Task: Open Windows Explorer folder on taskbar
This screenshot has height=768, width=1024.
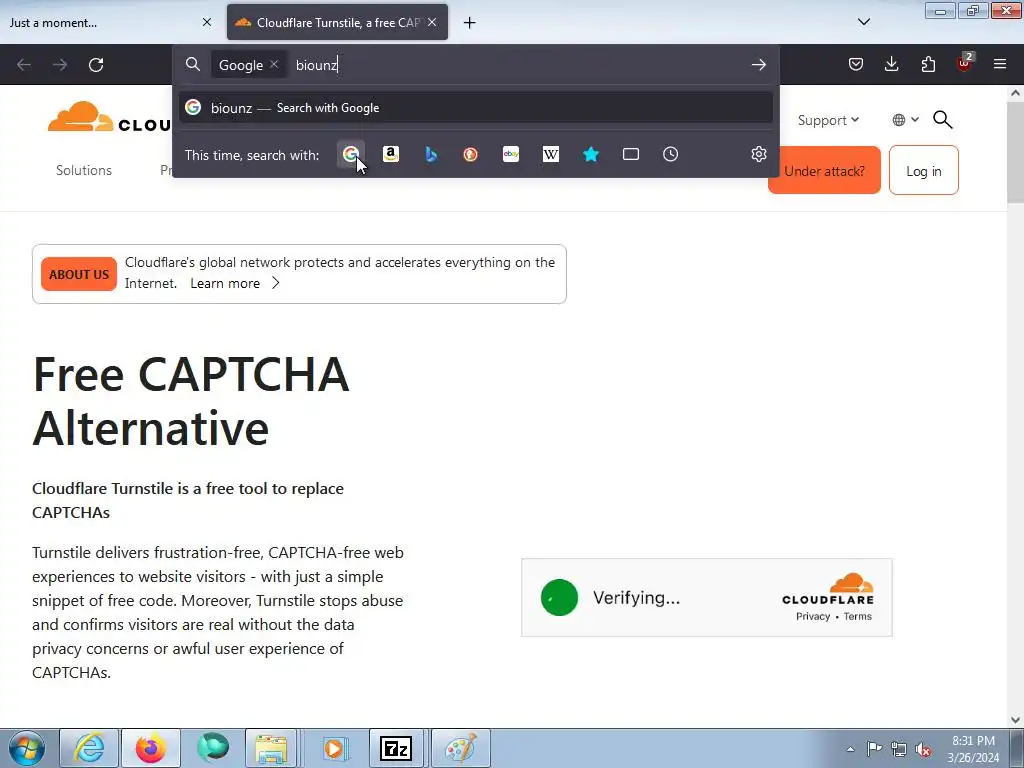Action: pyautogui.click(x=272, y=748)
